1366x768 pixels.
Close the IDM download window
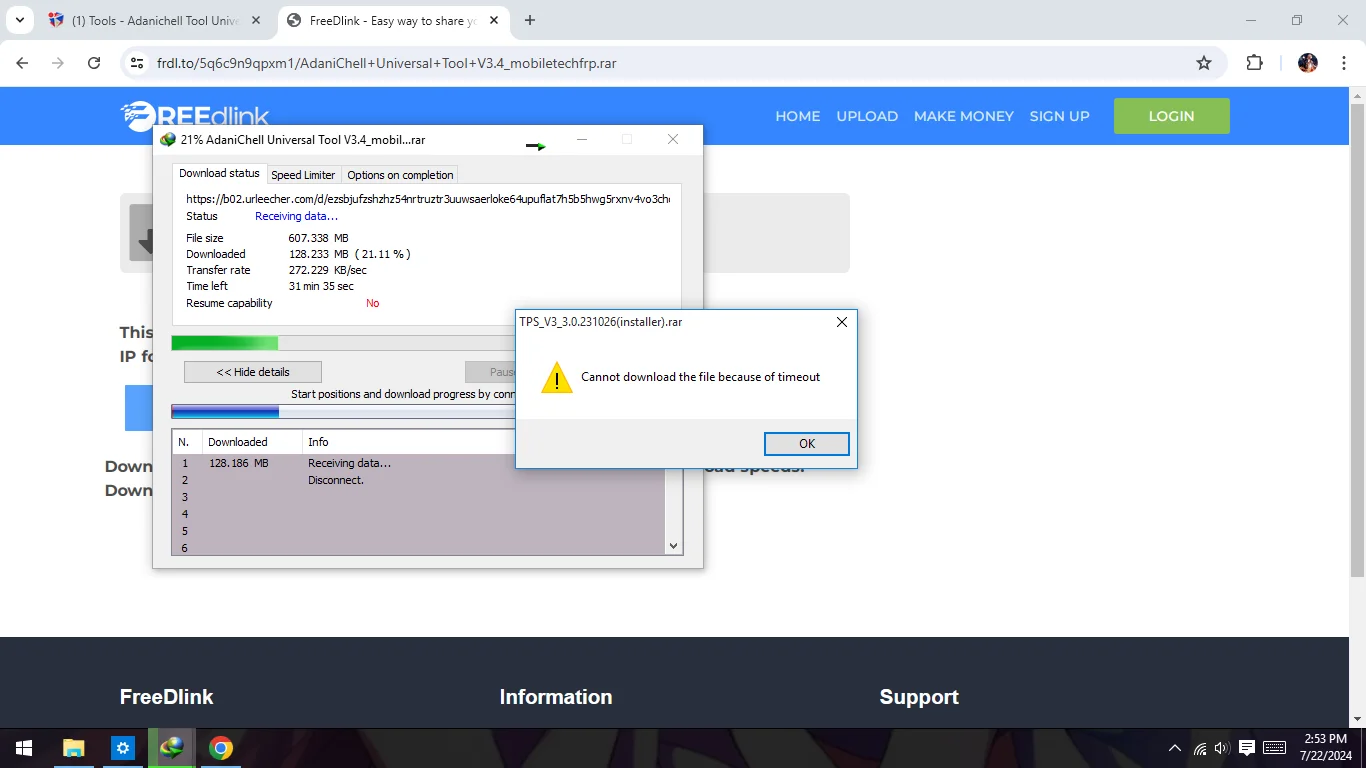point(673,140)
